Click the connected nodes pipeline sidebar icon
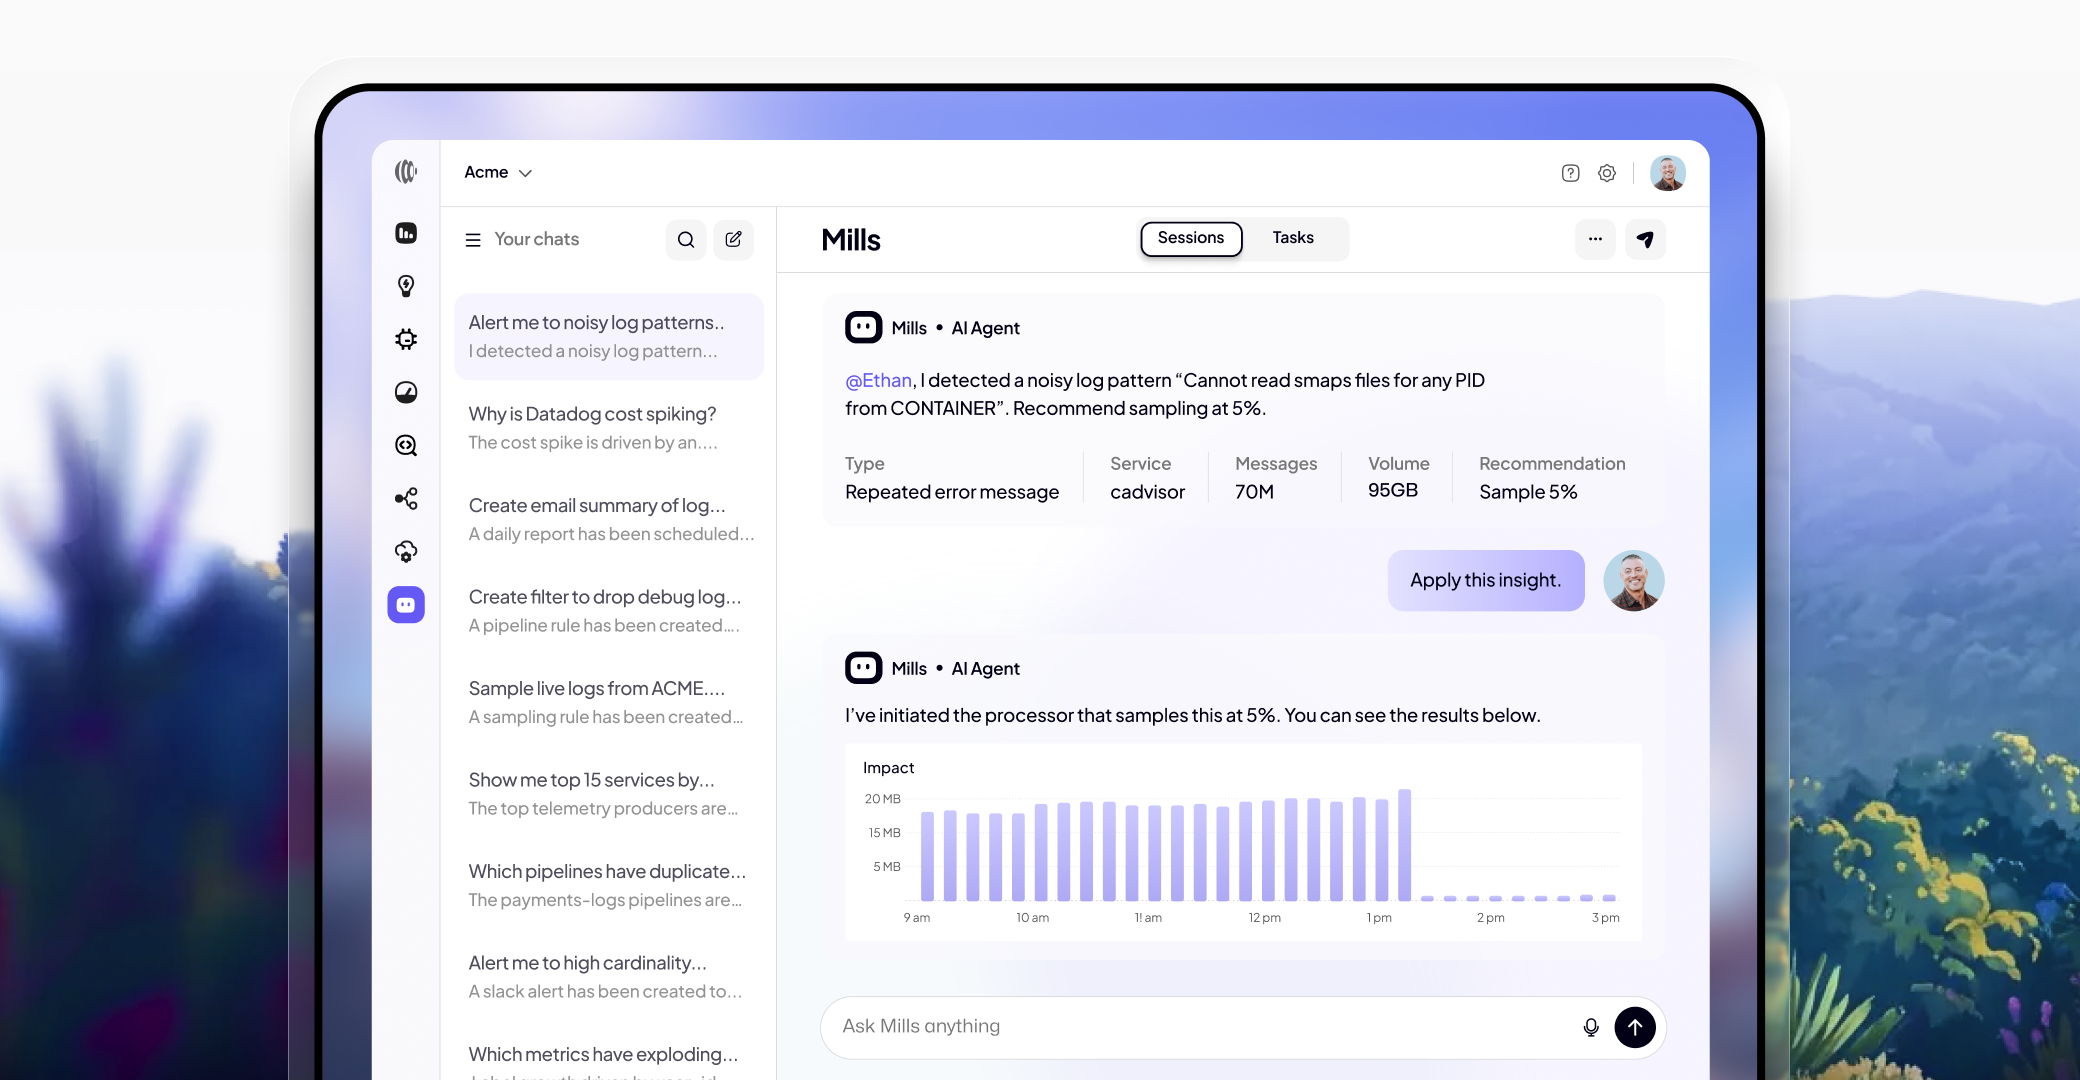The image size is (2080, 1080). tap(406, 498)
